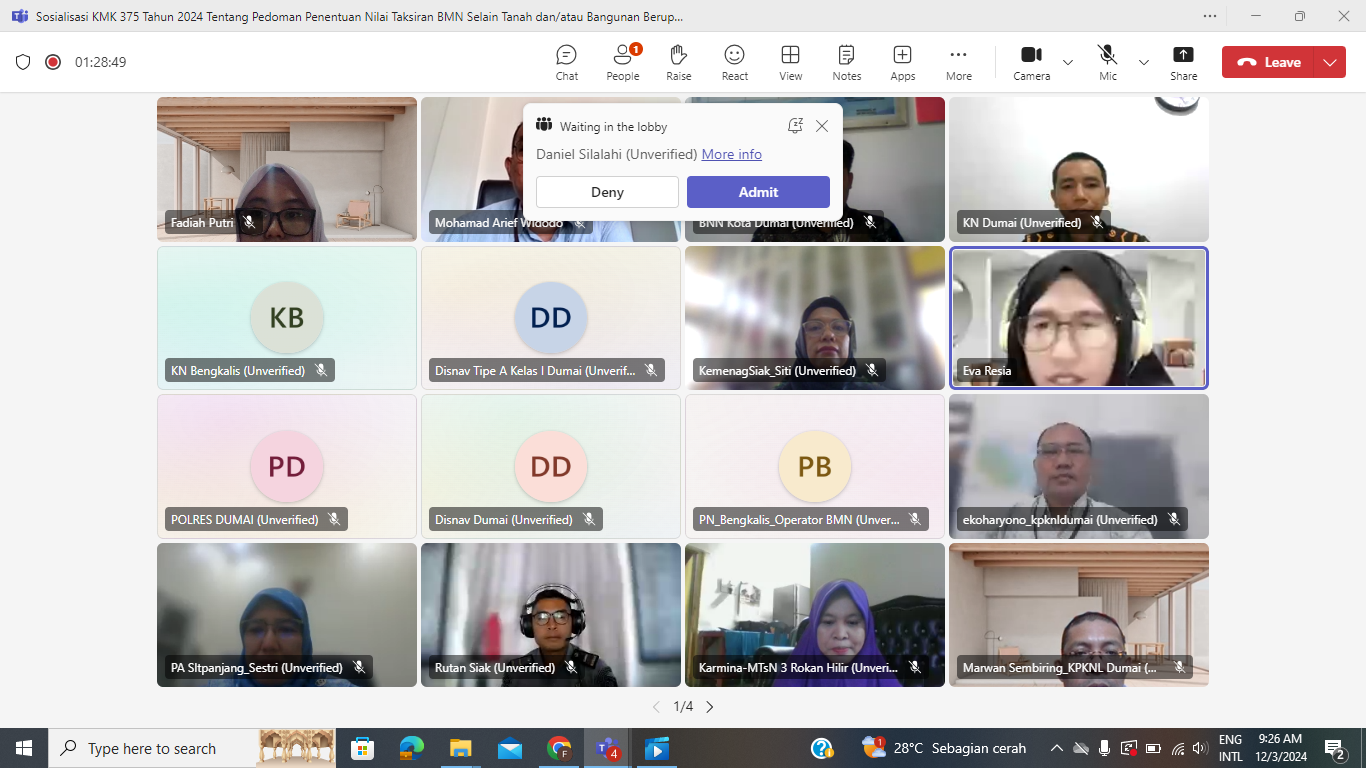Click the Share screen icon
Viewport: 1366px width, 768px height.
click(x=1183, y=62)
